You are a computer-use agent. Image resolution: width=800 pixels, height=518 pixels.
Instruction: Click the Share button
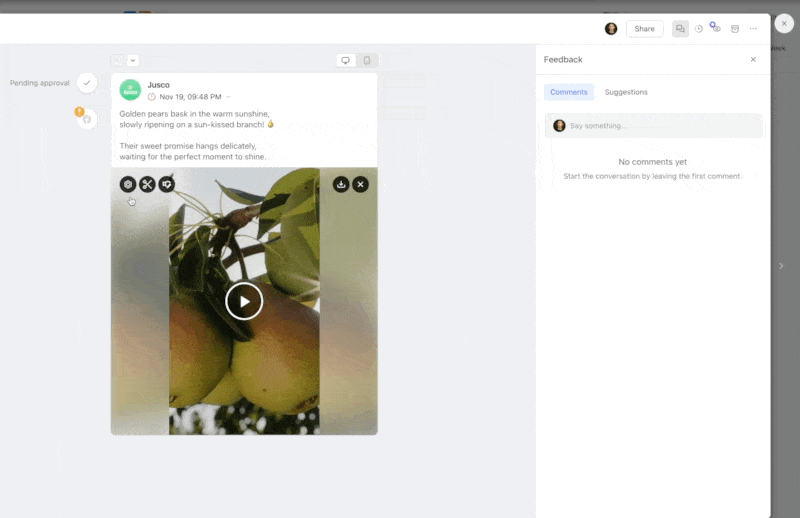pos(644,29)
